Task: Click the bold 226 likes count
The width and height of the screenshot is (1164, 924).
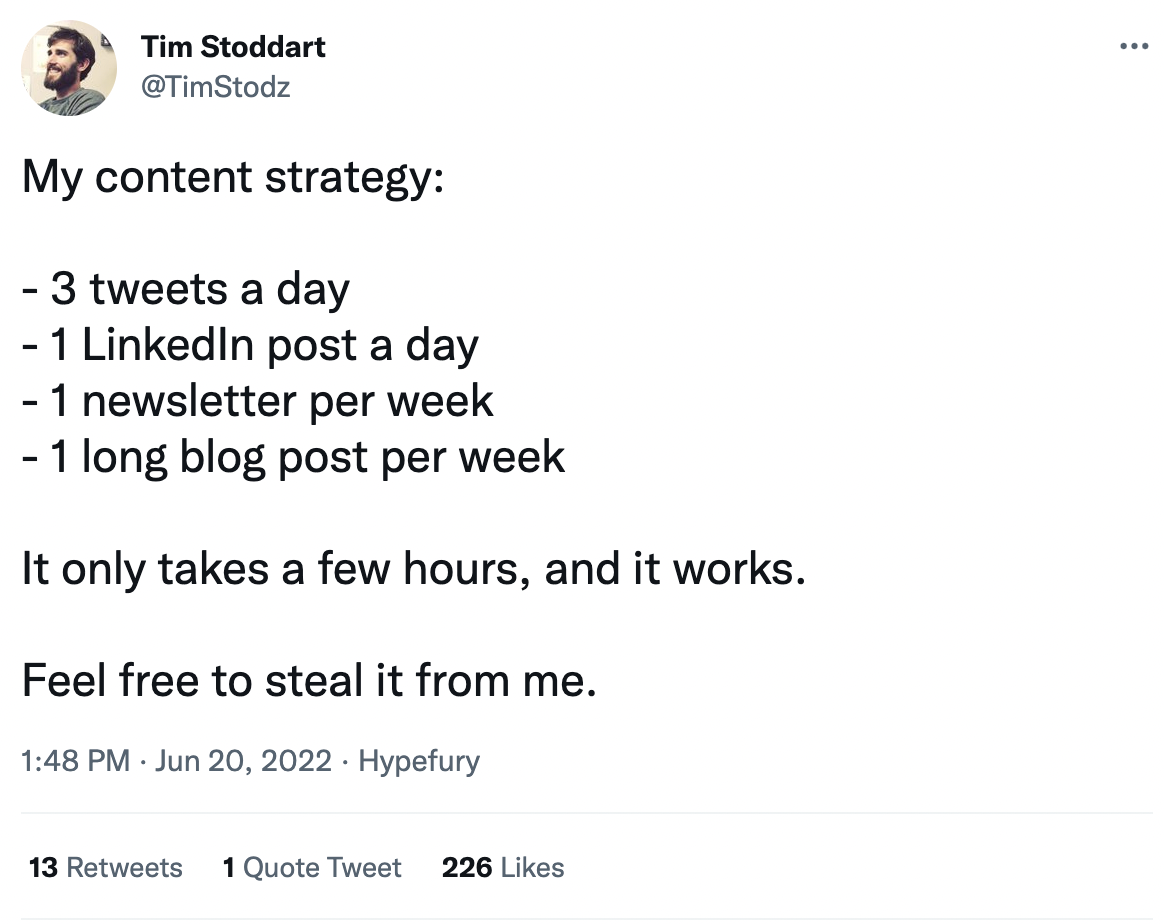Action: [x=467, y=867]
